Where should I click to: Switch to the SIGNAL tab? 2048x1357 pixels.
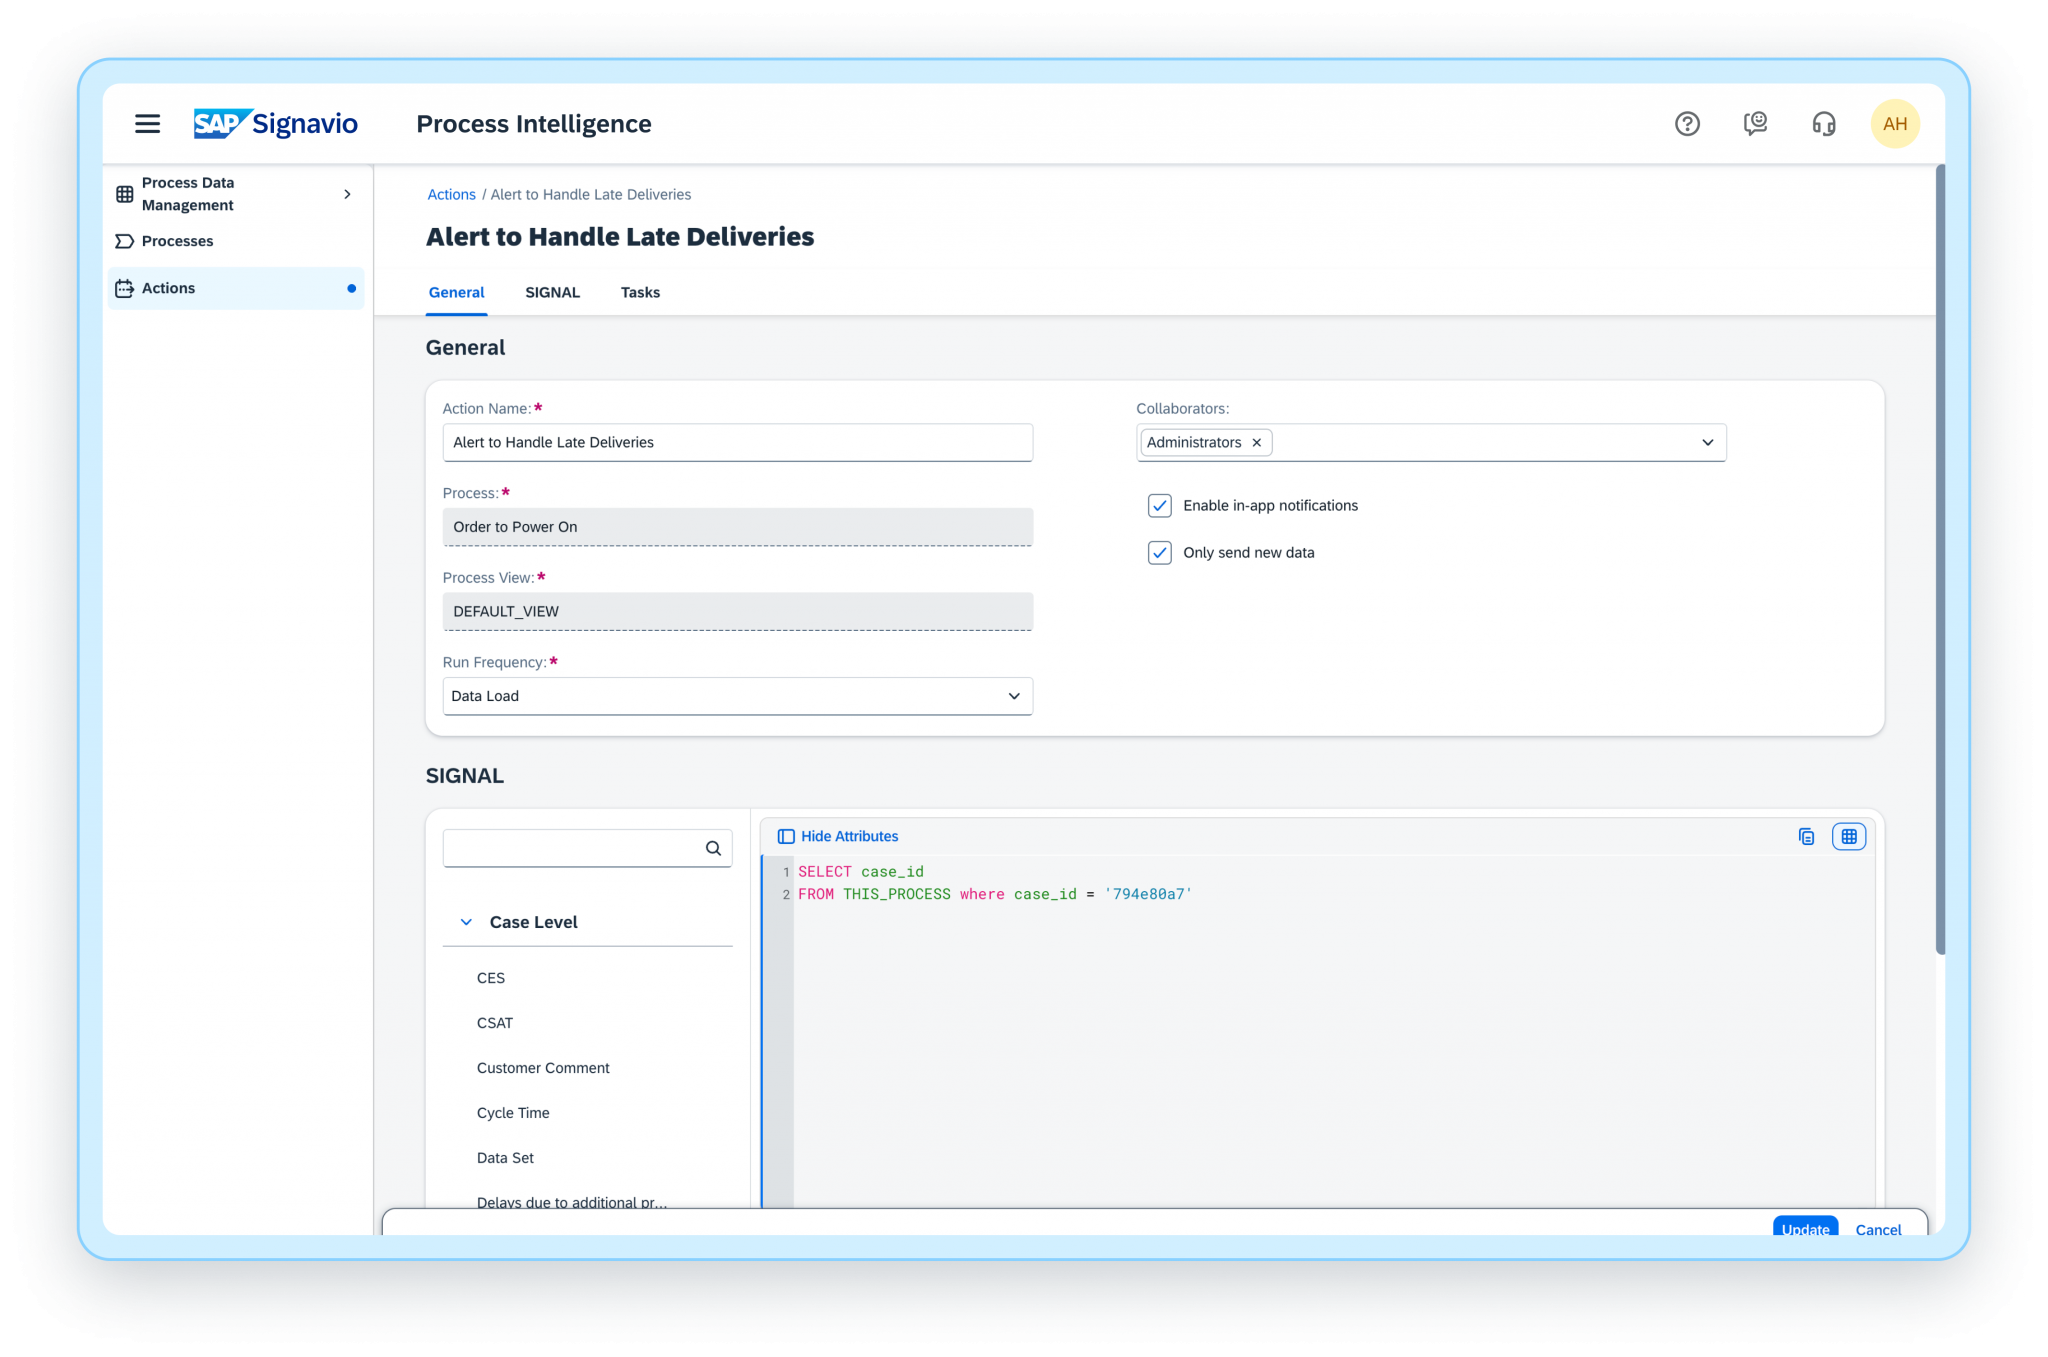[x=552, y=292]
